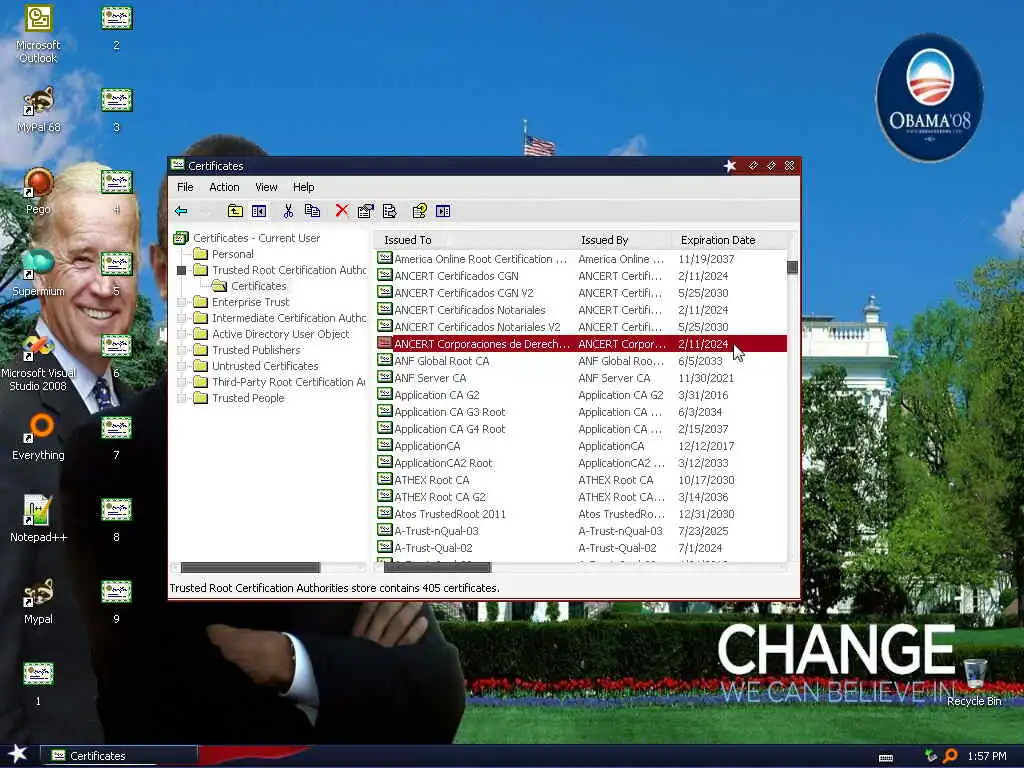1024x768 pixels.
Task: Expand the Untrusted Certificates tree node
Action: tap(182, 366)
